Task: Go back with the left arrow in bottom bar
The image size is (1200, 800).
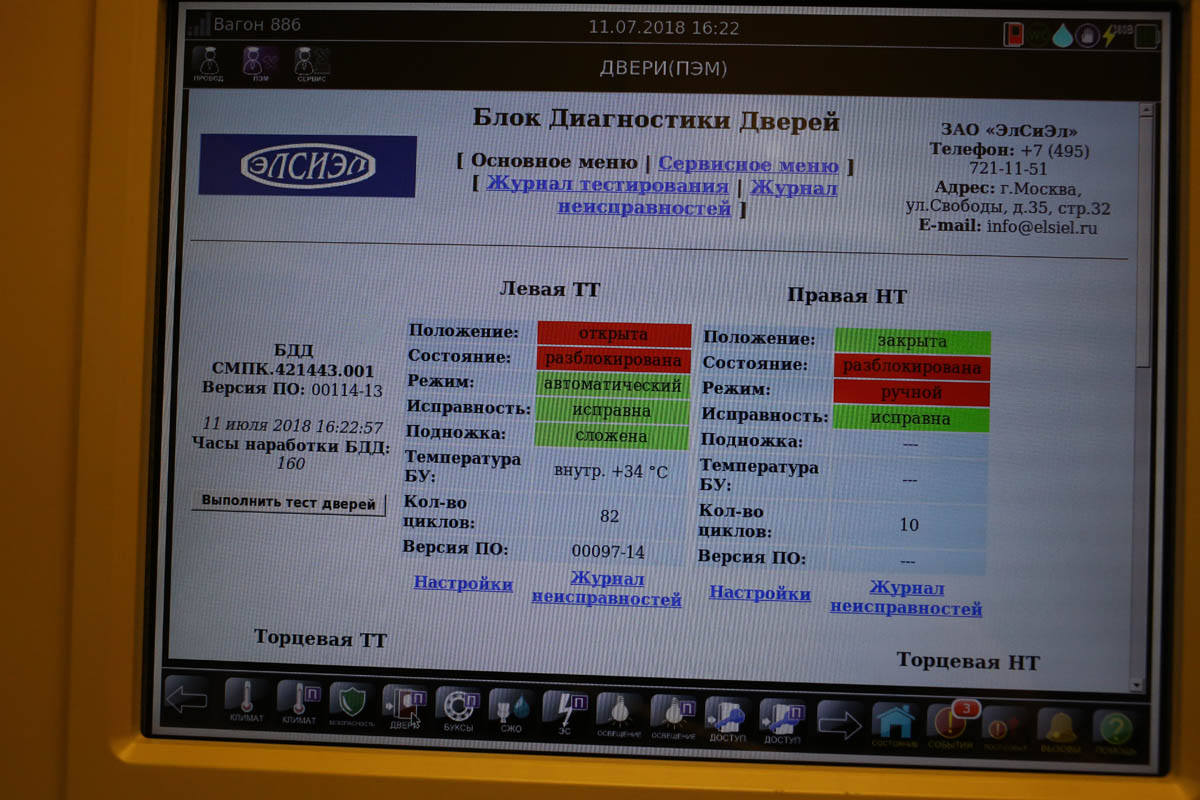Action: click(x=186, y=698)
